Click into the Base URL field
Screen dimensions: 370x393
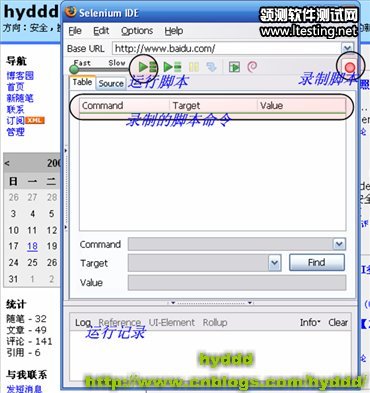227,48
